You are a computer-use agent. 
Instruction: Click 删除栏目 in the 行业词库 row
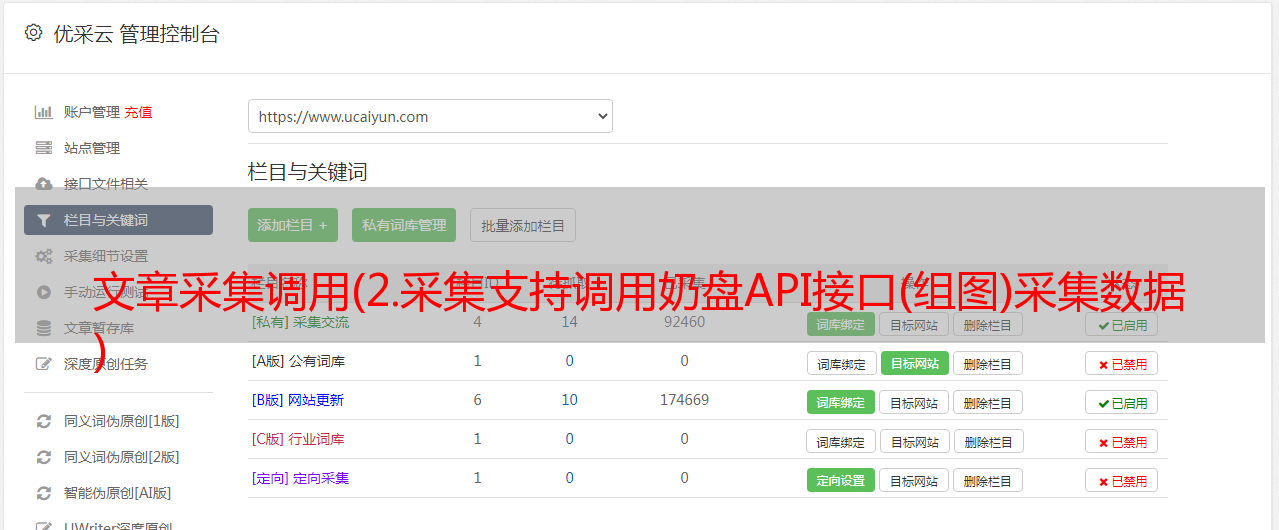tap(987, 442)
